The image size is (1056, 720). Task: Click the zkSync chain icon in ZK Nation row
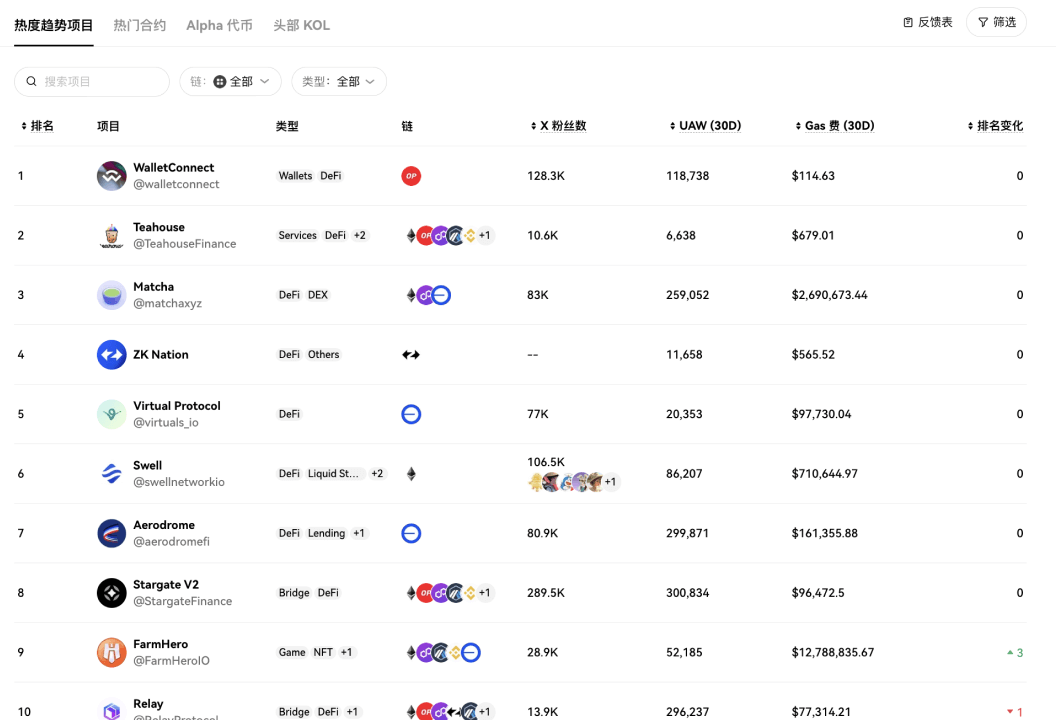(411, 354)
